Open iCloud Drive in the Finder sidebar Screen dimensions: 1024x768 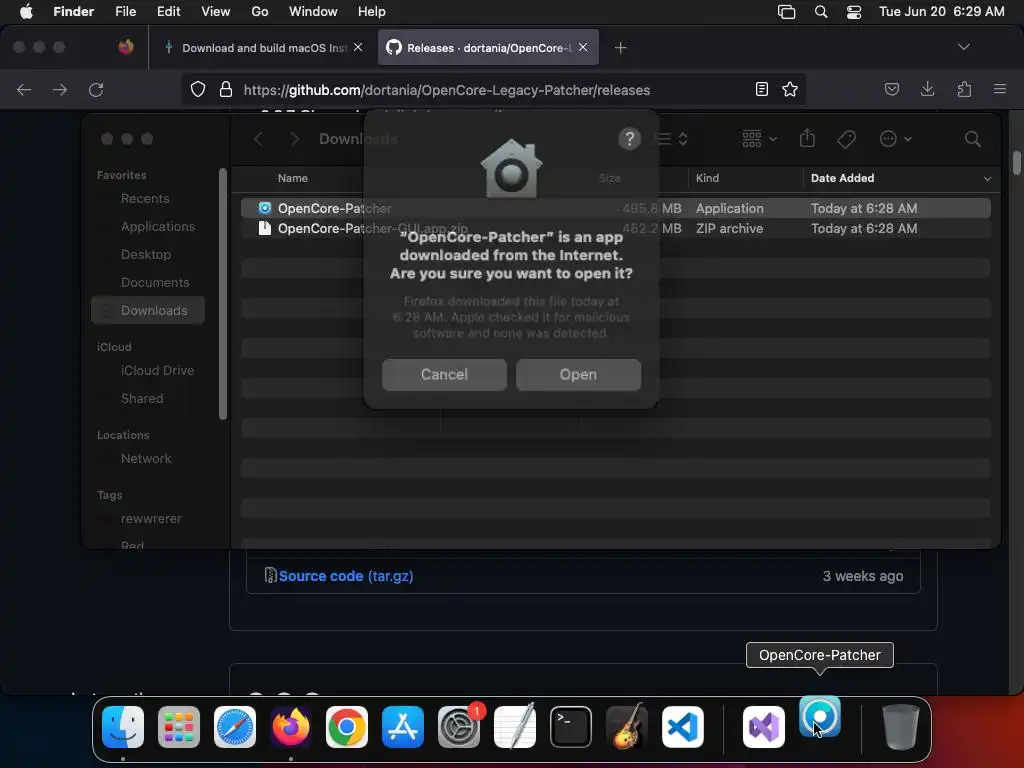[157, 370]
